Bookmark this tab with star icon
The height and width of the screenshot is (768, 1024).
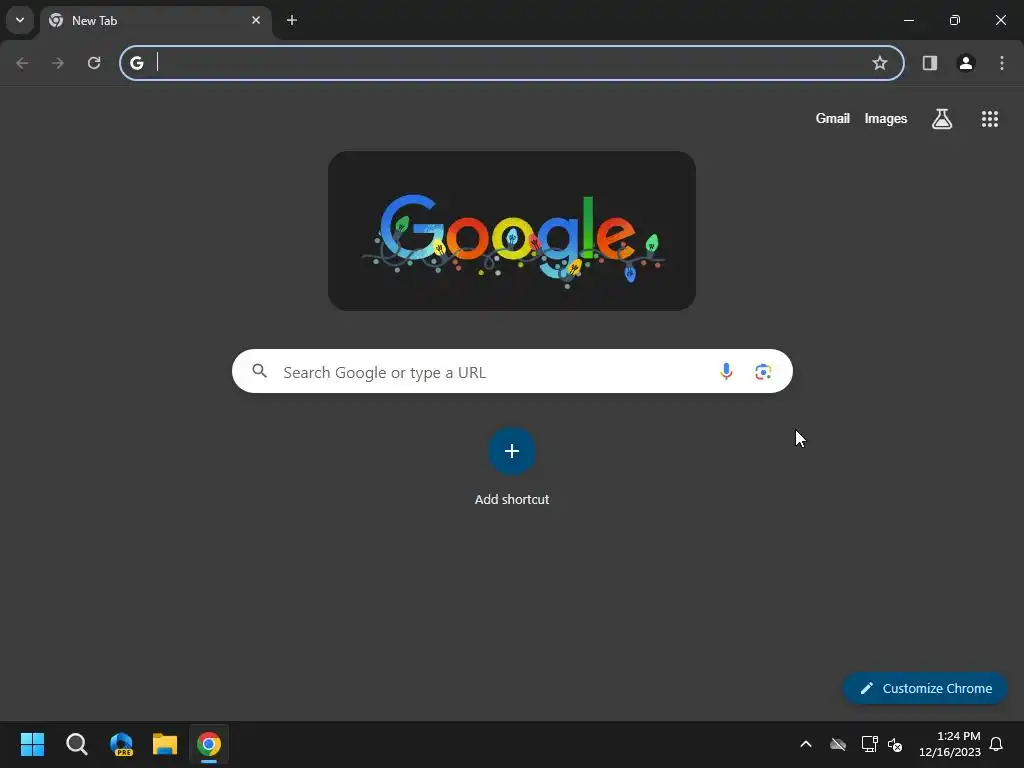click(x=880, y=63)
